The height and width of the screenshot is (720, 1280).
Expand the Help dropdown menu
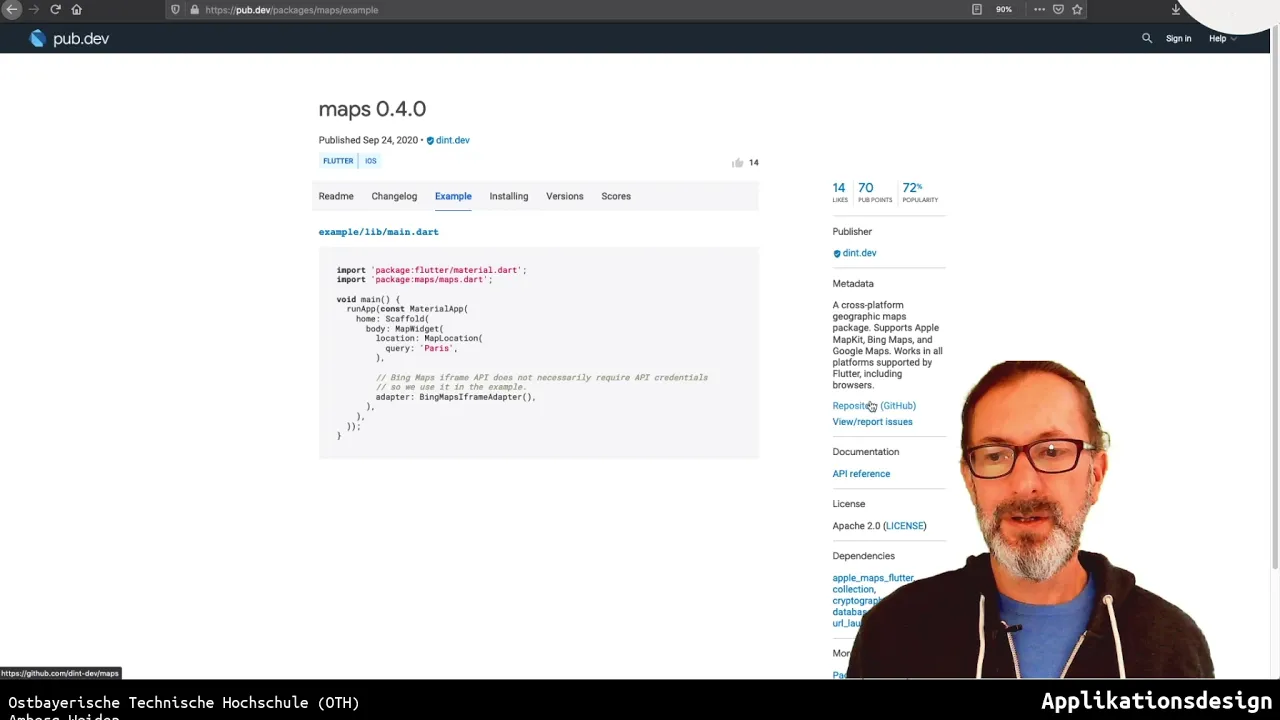click(x=1222, y=38)
